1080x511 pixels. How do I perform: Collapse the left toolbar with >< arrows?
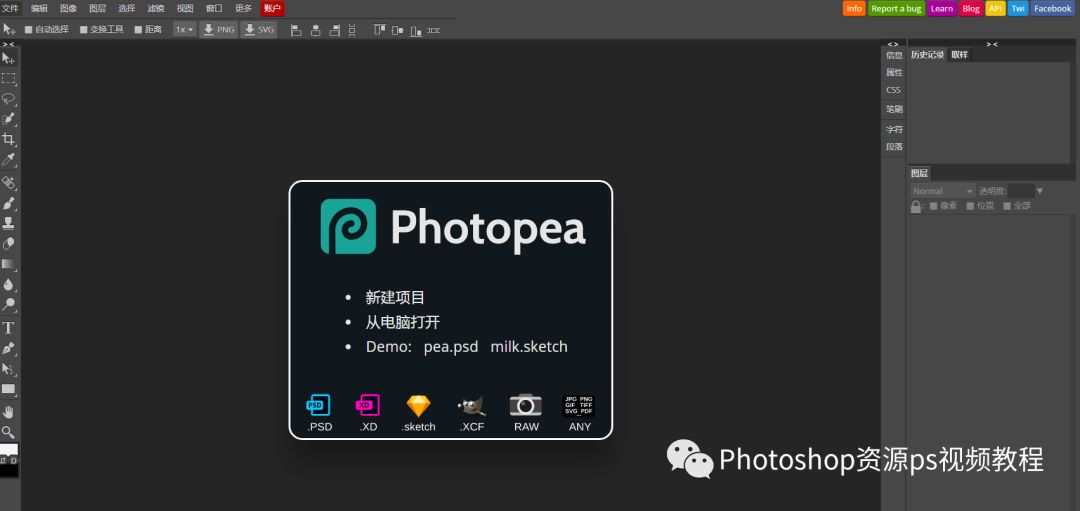pyautogui.click(x=8, y=44)
